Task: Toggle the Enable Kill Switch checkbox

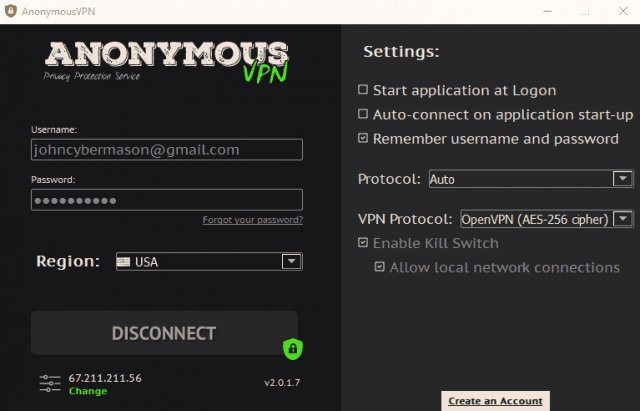Action: 363,242
